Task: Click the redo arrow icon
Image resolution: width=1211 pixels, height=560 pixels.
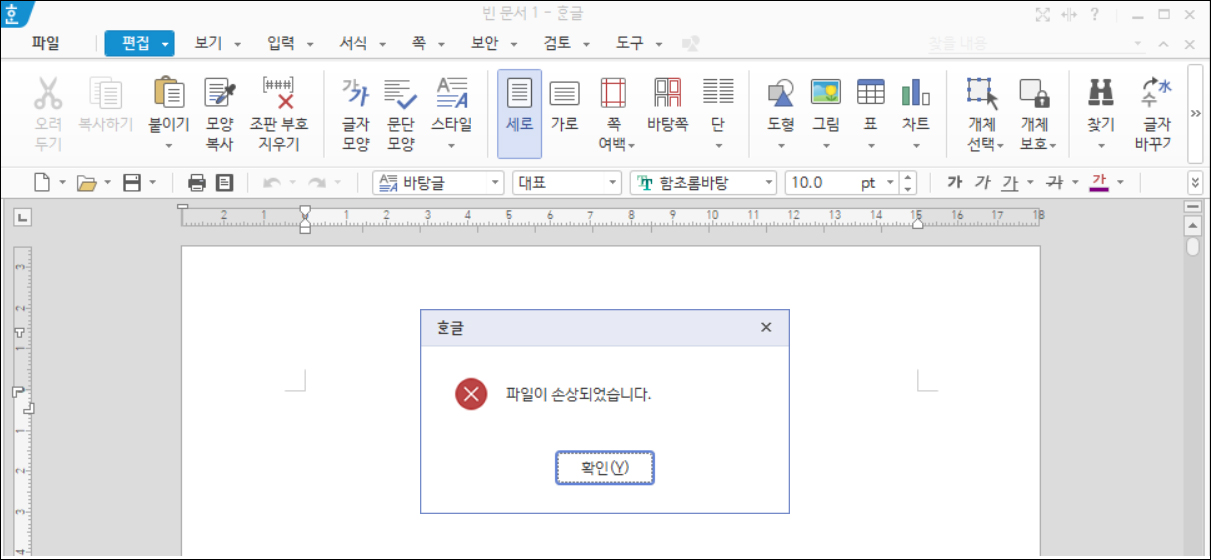Action: (317, 183)
